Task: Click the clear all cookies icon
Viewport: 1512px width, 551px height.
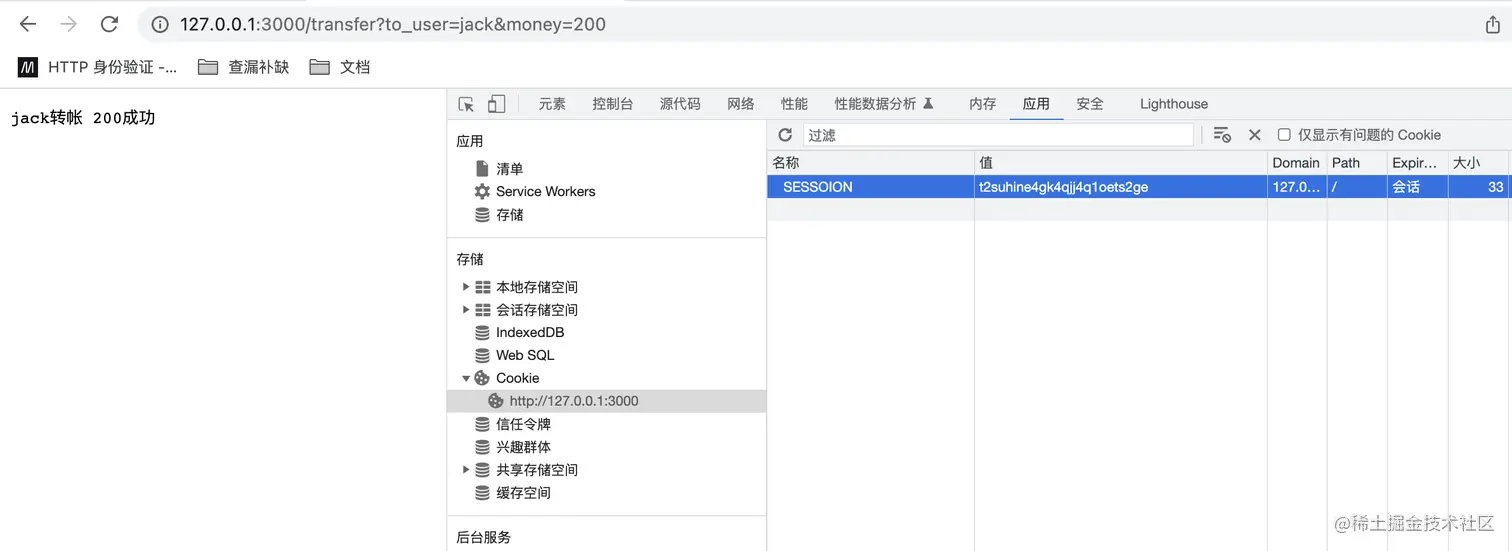Action: 1222,135
